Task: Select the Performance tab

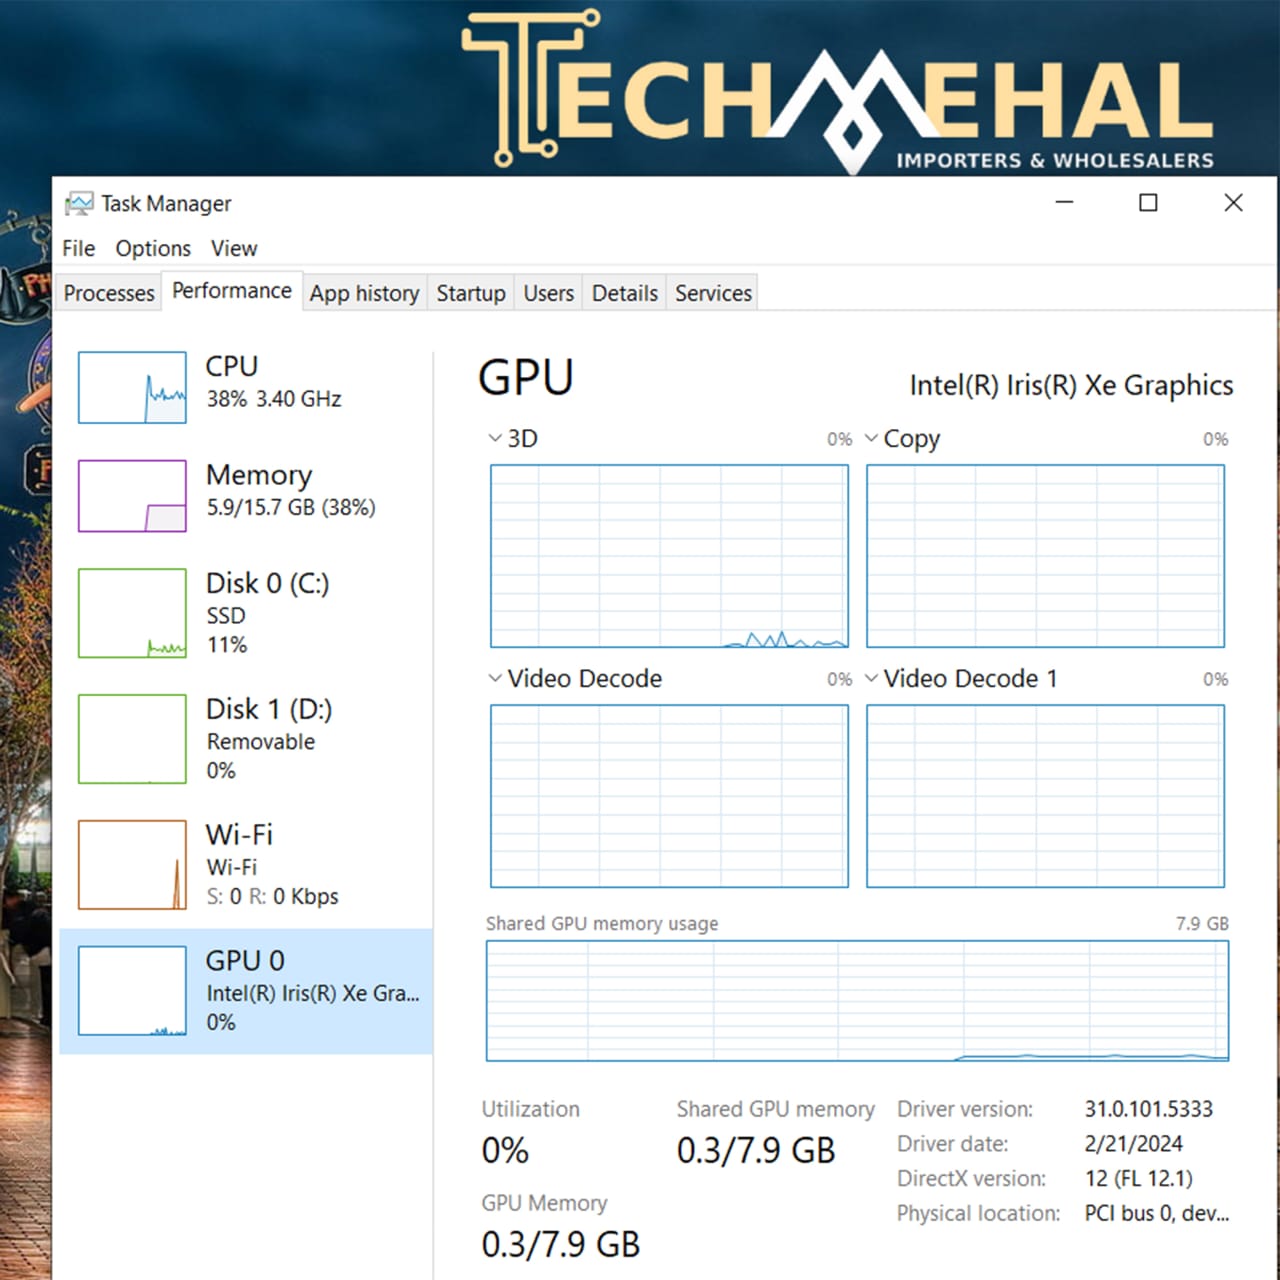Action: tap(232, 291)
